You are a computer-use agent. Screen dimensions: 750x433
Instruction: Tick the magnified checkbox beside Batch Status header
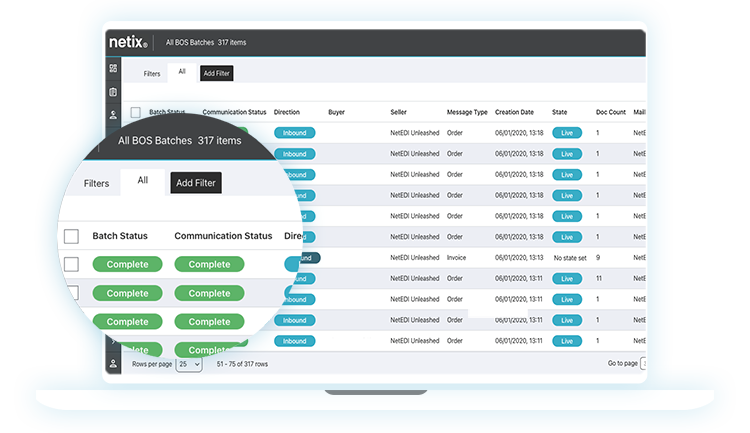coord(71,236)
